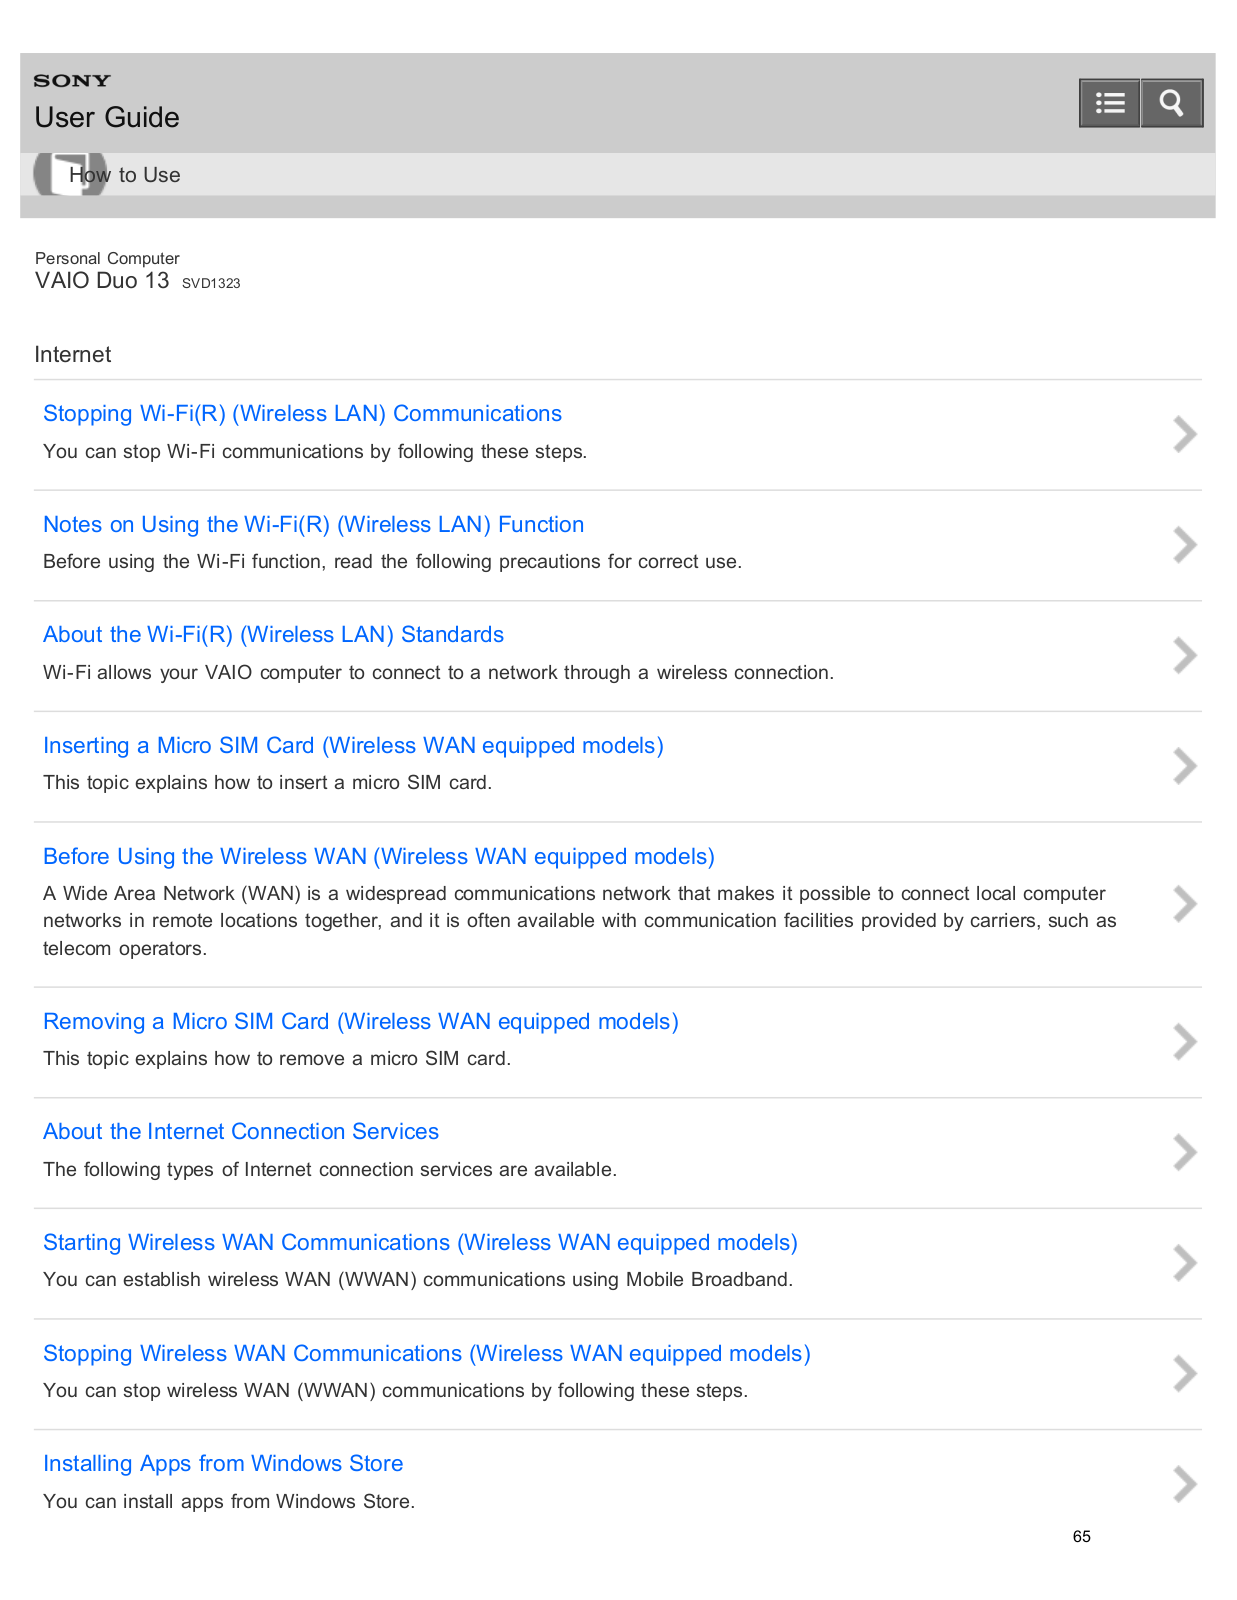Open Before Using the Wireless WAN topic
Image resolution: width=1237 pixels, height=1600 pixels.
click(379, 857)
